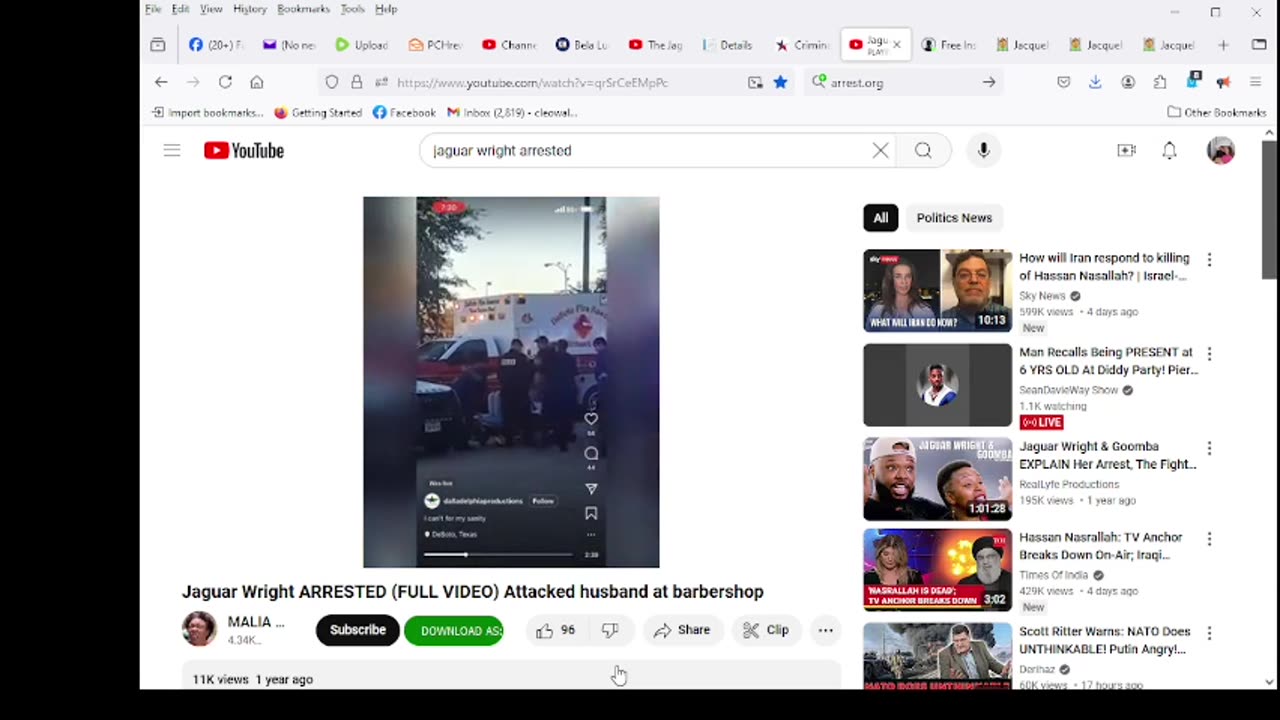Open the Other Bookmarks folder
This screenshot has height=720, width=1280.
[x=1216, y=112]
